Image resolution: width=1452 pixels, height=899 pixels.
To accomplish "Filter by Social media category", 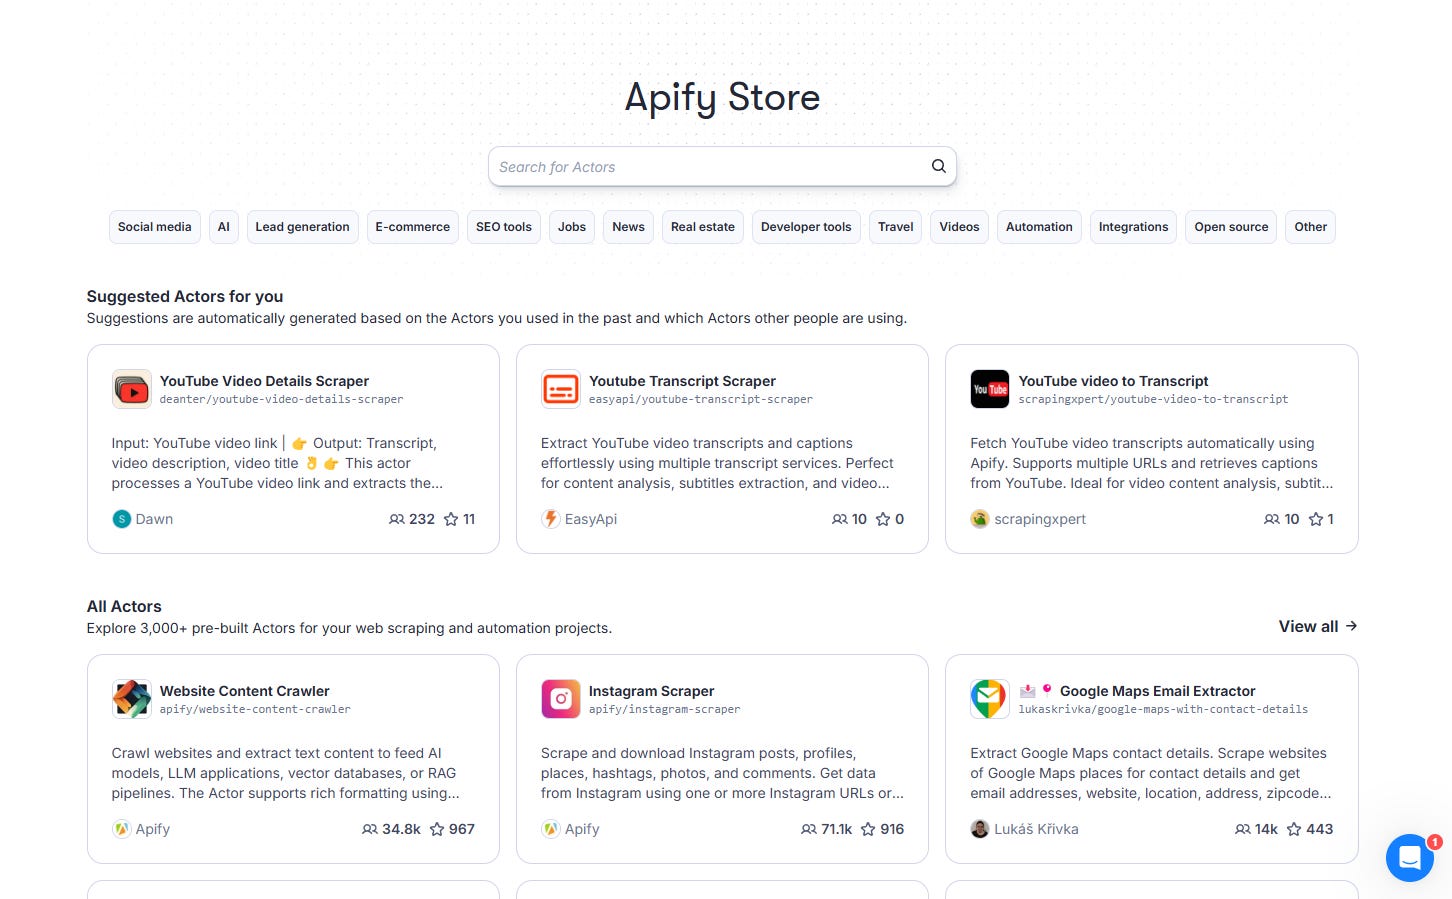I will pos(155,227).
